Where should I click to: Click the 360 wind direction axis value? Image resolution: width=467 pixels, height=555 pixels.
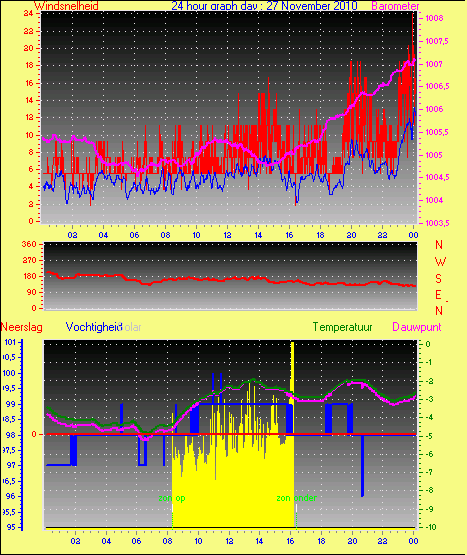(29, 244)
